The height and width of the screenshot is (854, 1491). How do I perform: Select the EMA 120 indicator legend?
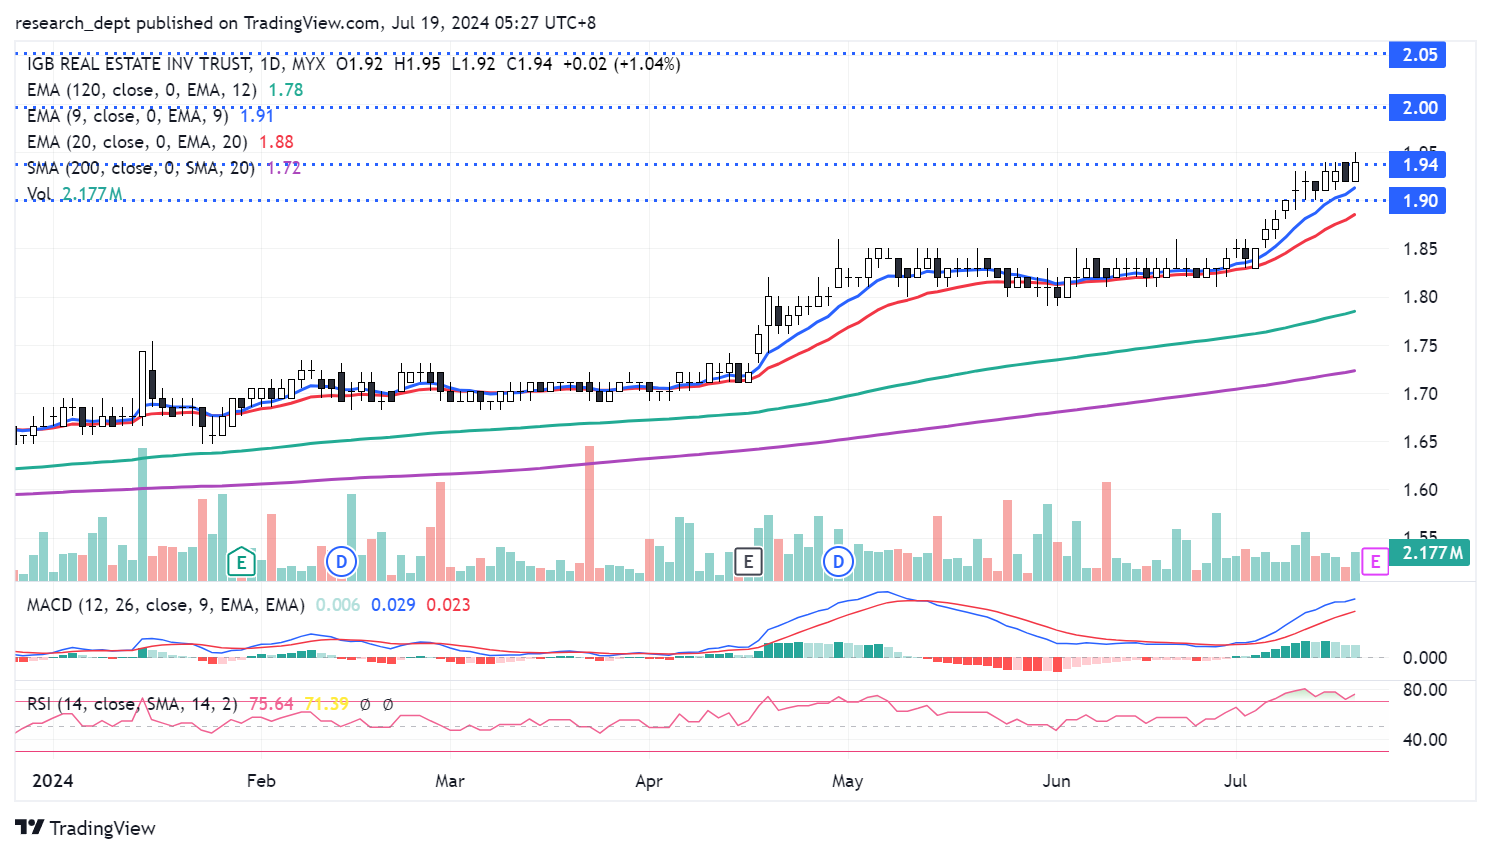tap(141, 90)
